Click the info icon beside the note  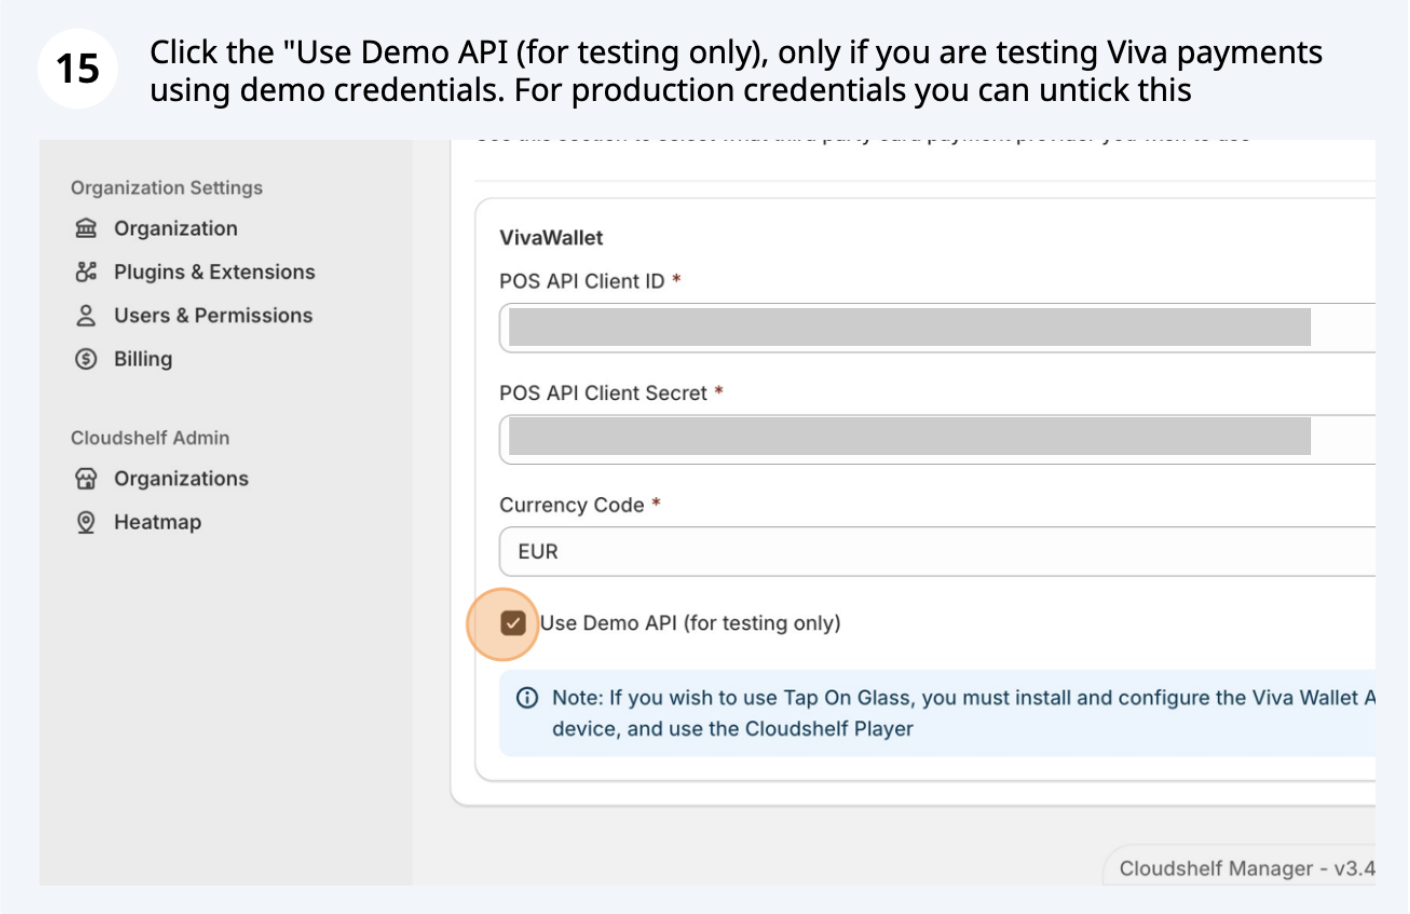(527, 698)
